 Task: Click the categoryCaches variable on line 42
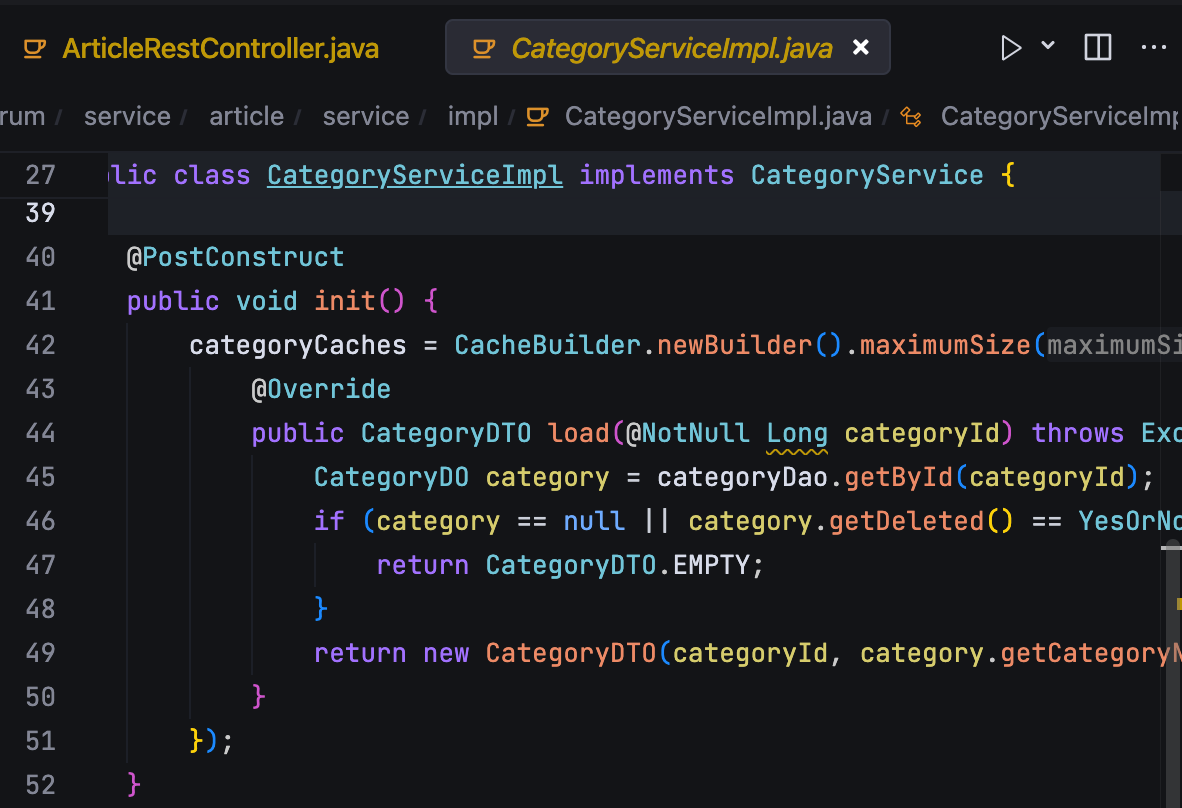pyautogui.click(x=298, y=345)
